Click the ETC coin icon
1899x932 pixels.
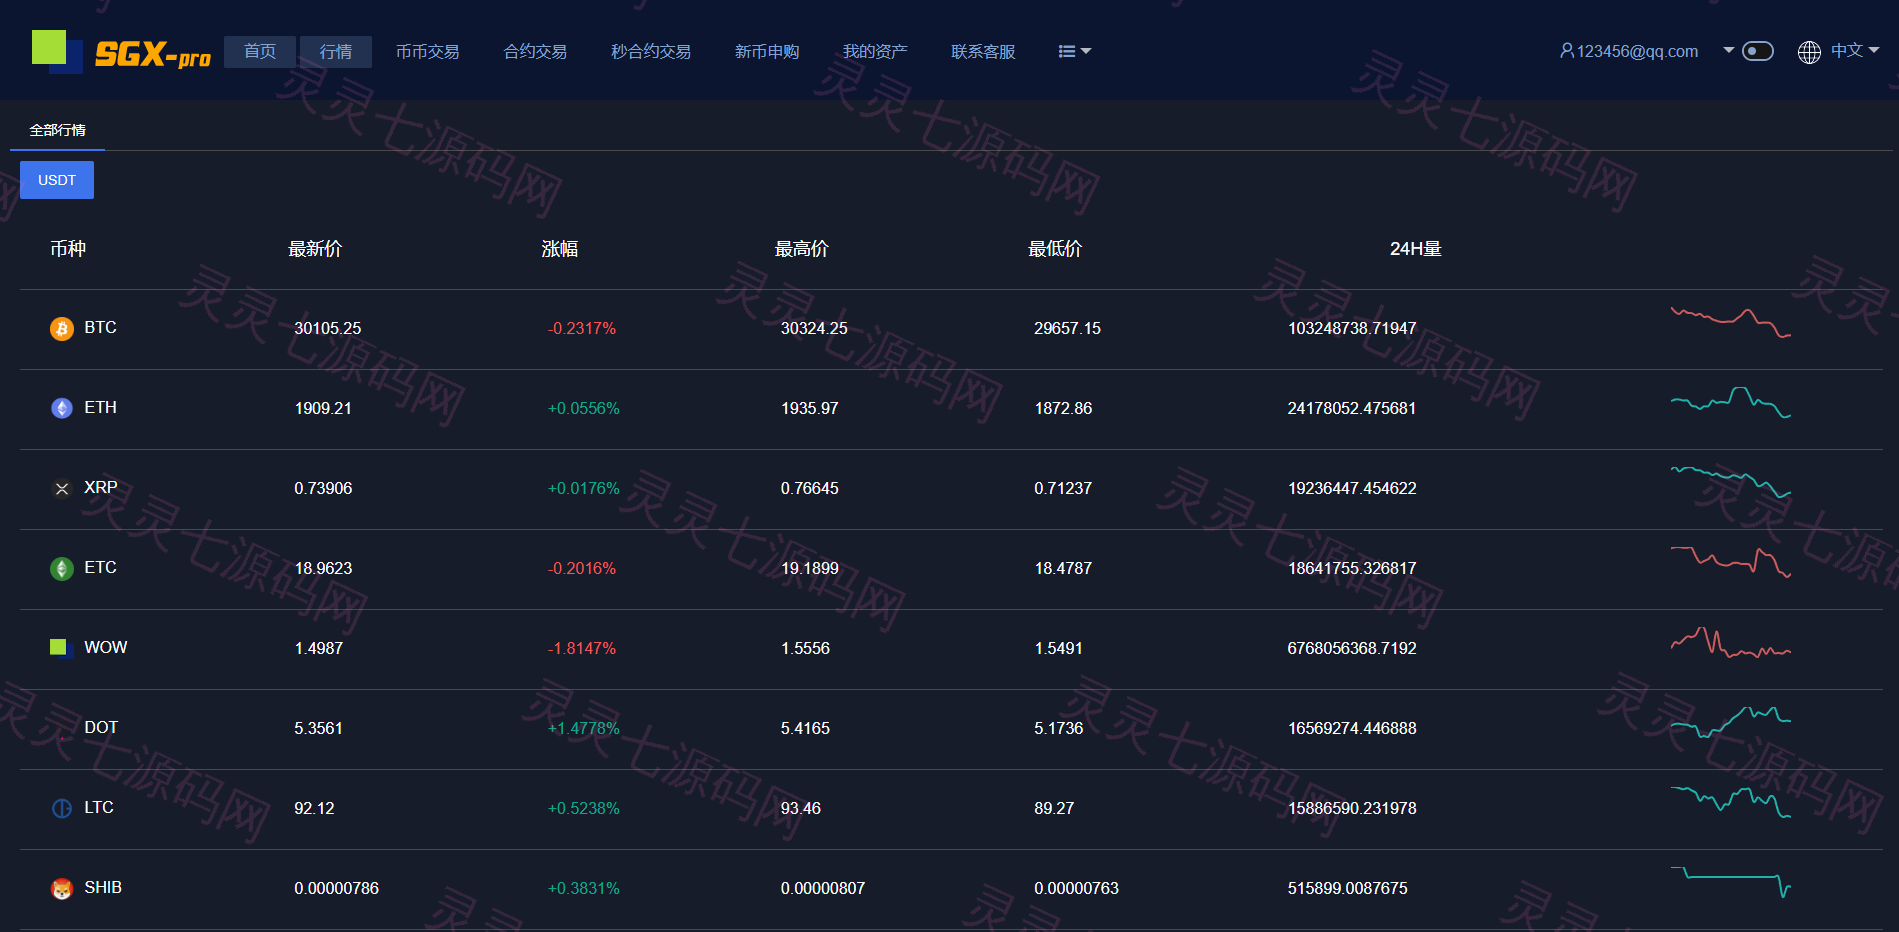(x=62, y=568)
